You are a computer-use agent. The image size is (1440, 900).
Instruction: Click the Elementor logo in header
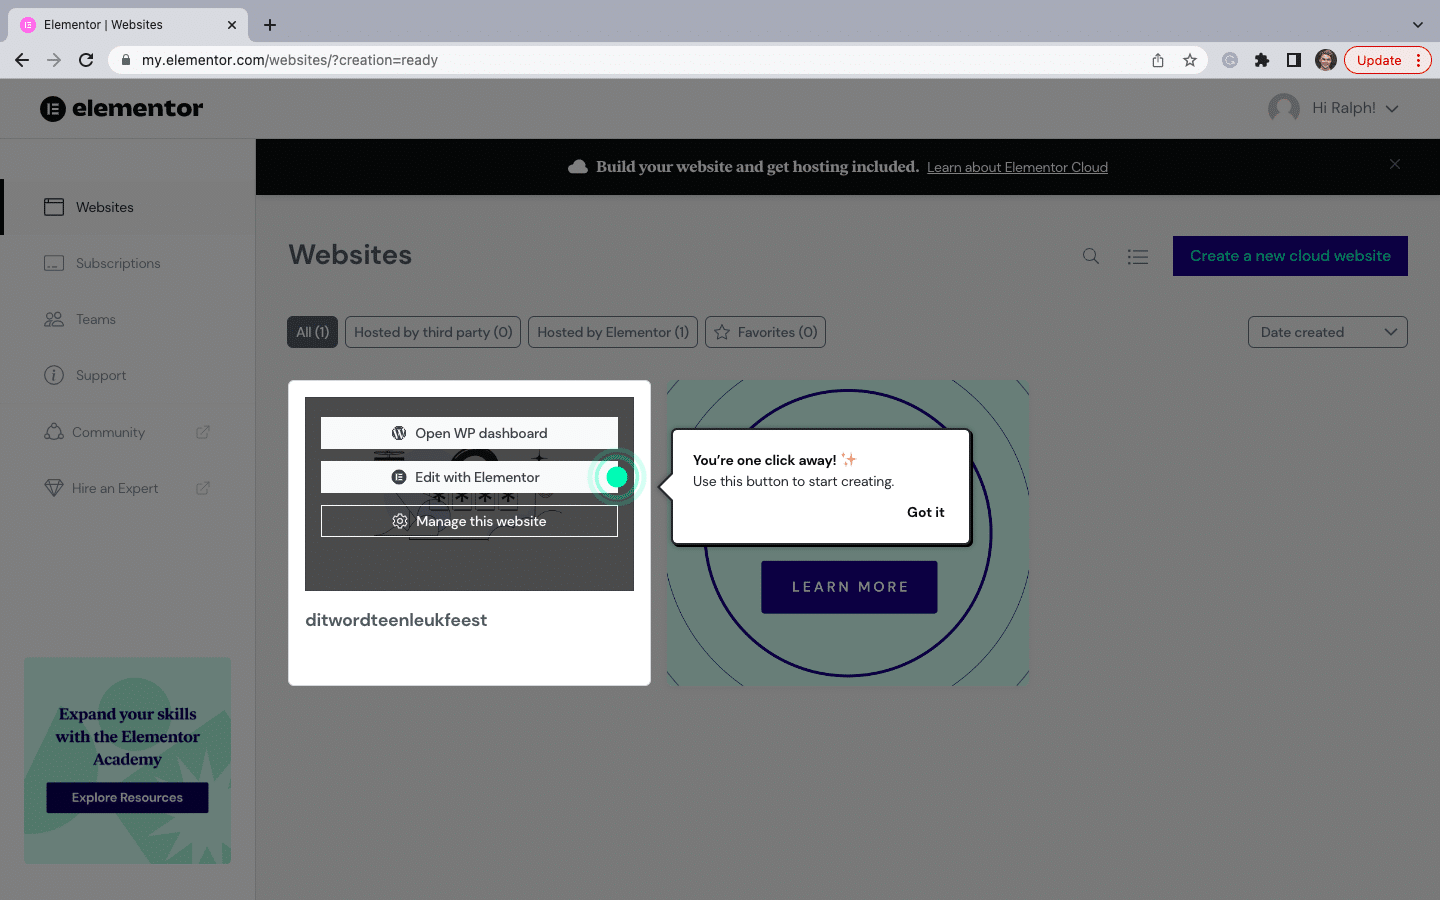click(x=122, y=108)
